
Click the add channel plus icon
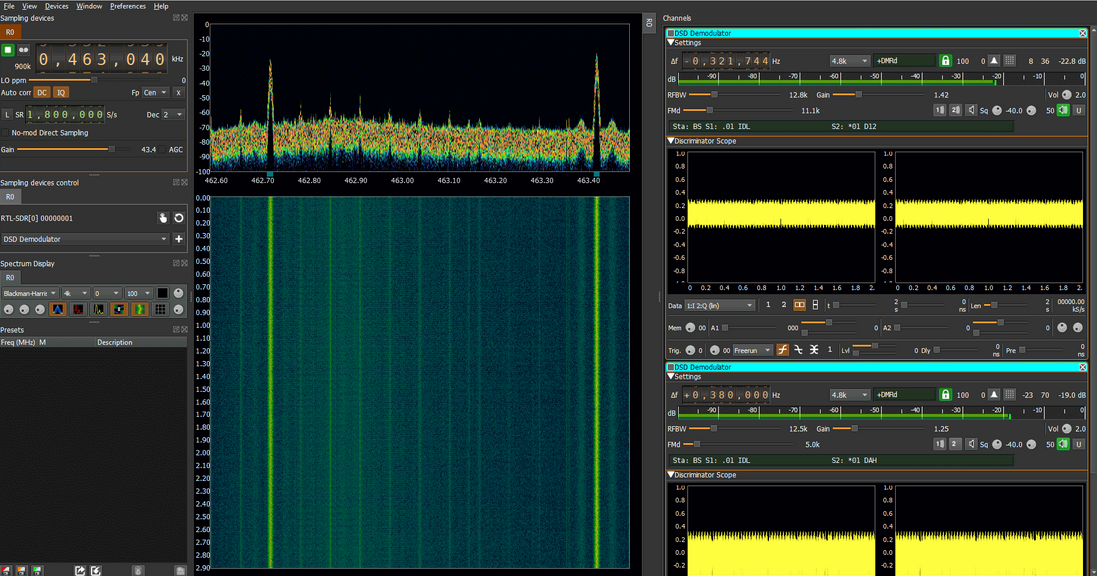point(179,239)
